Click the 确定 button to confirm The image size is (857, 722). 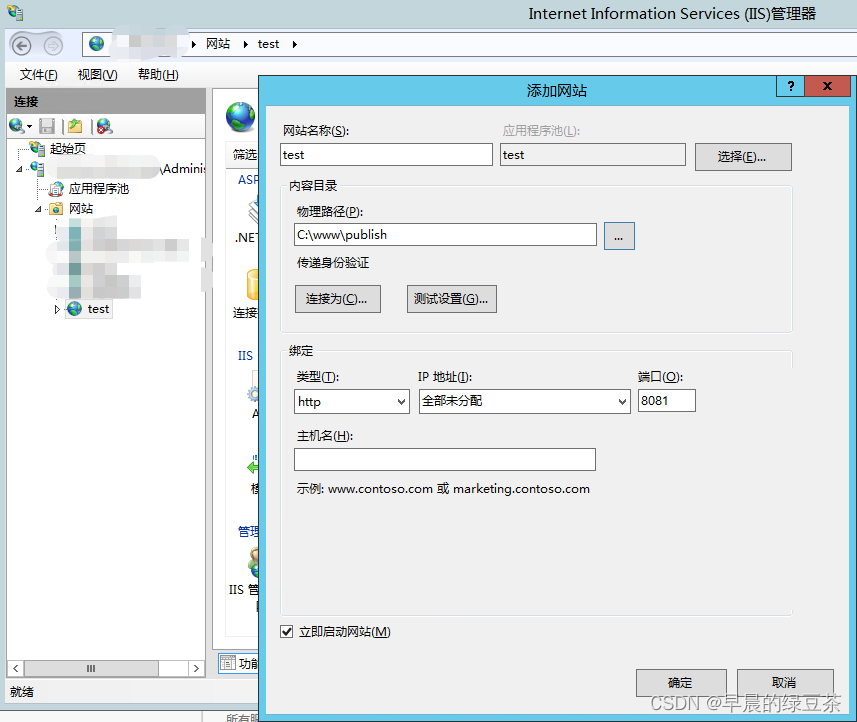pyautogui.click(x=681, y=682)
